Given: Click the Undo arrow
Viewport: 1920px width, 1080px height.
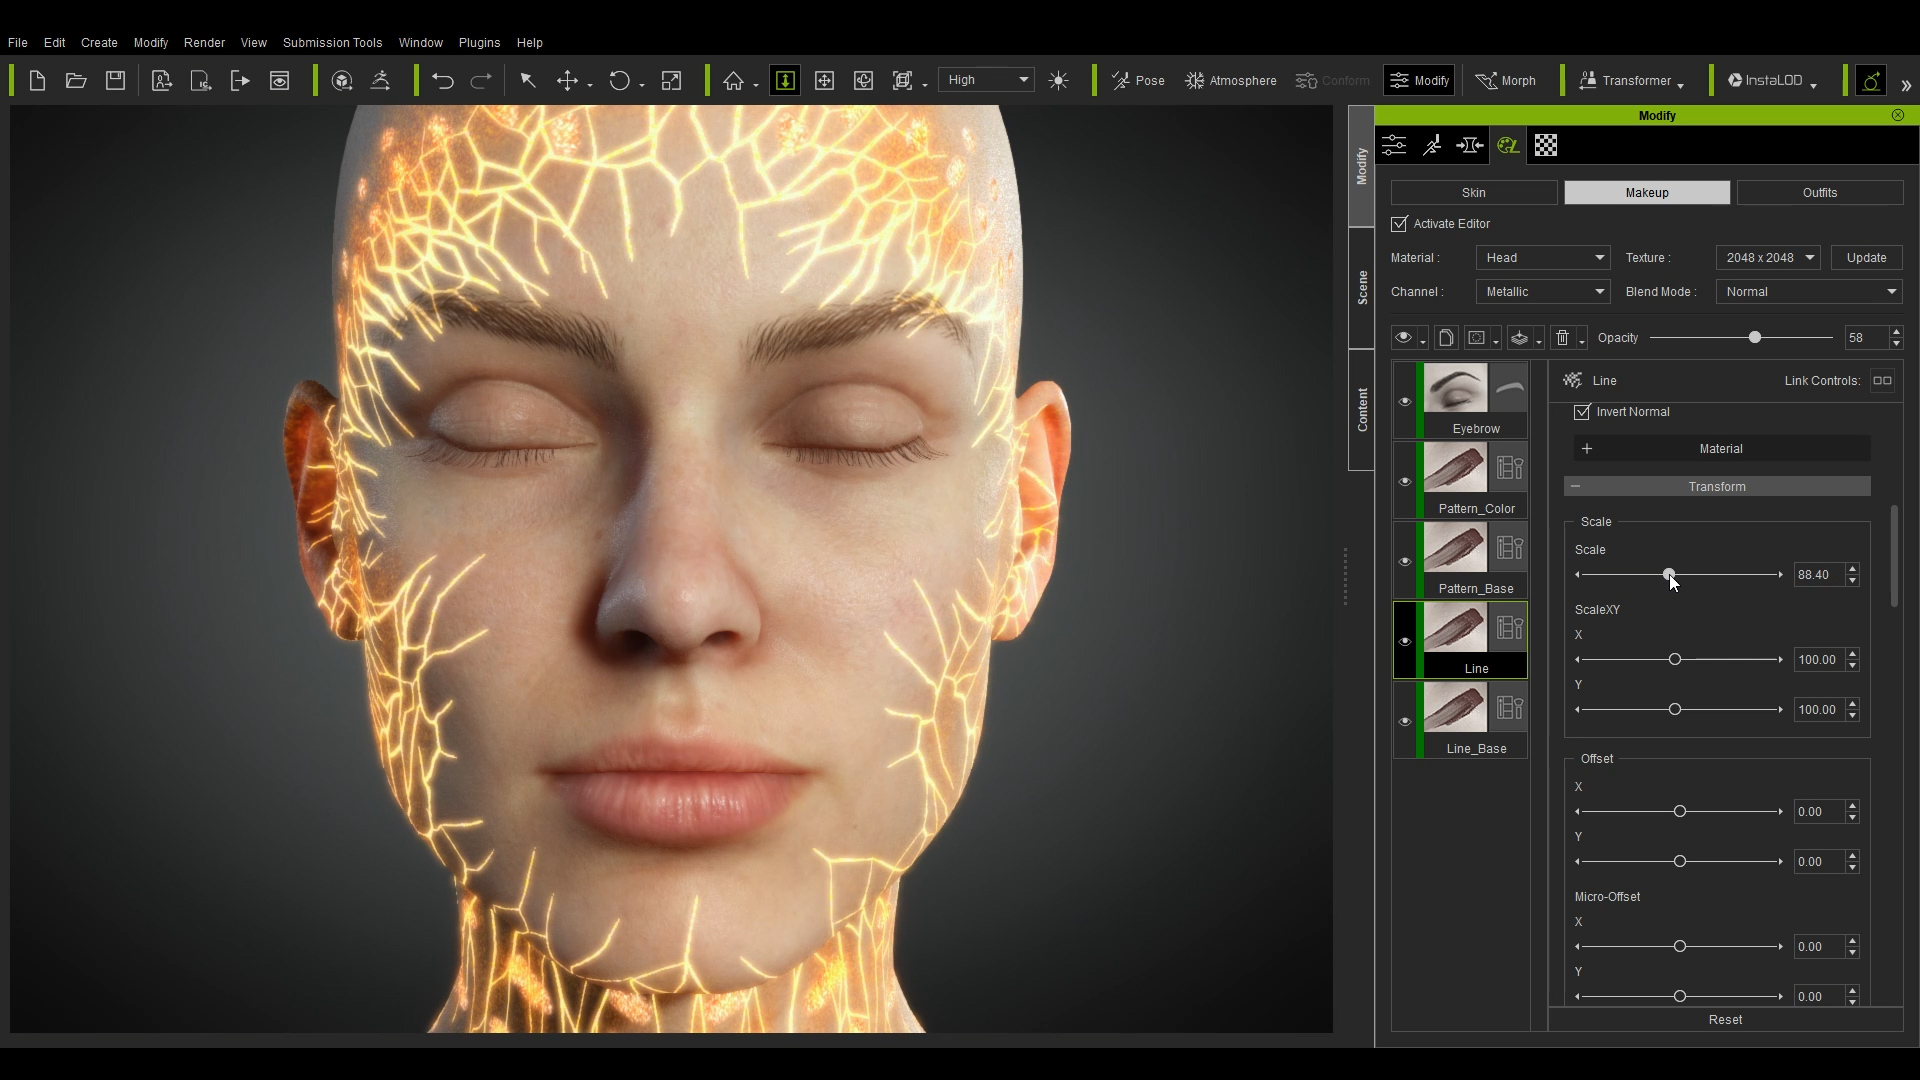Looking at the screenshot, I should [443, 81].
